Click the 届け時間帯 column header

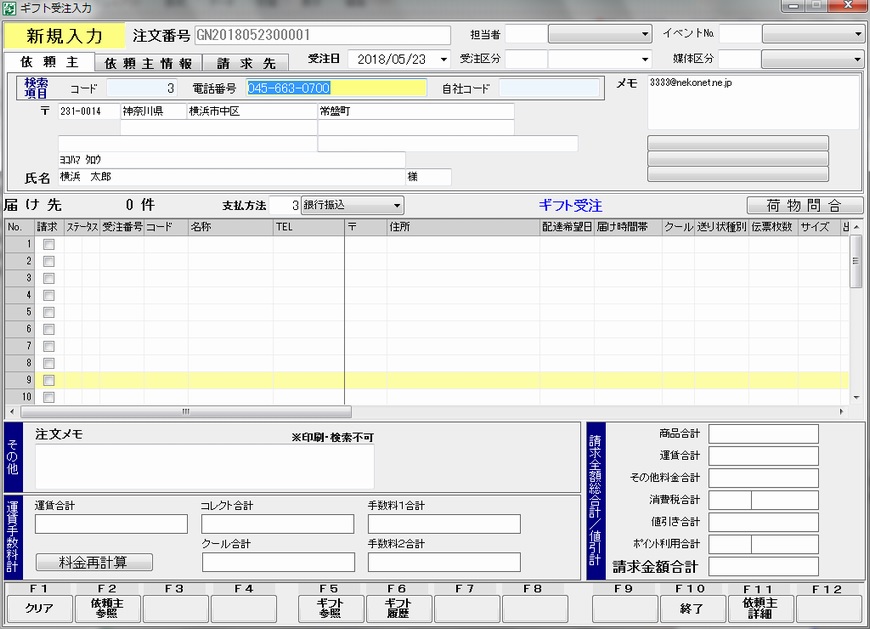click(628, 227)
